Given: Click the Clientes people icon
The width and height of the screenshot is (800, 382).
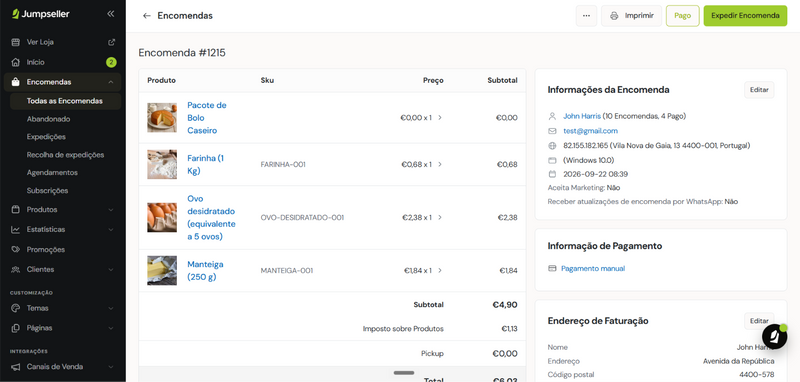Looking at the screenshot, I should [16, 269].
